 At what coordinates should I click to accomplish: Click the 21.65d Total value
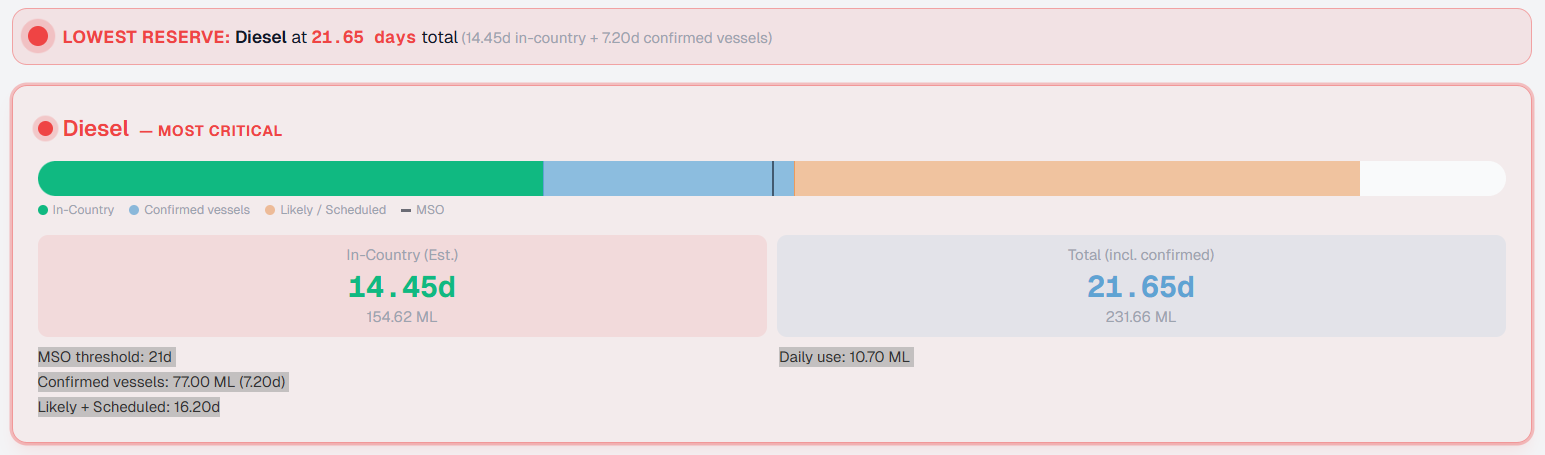click(x=1141, y=287)
